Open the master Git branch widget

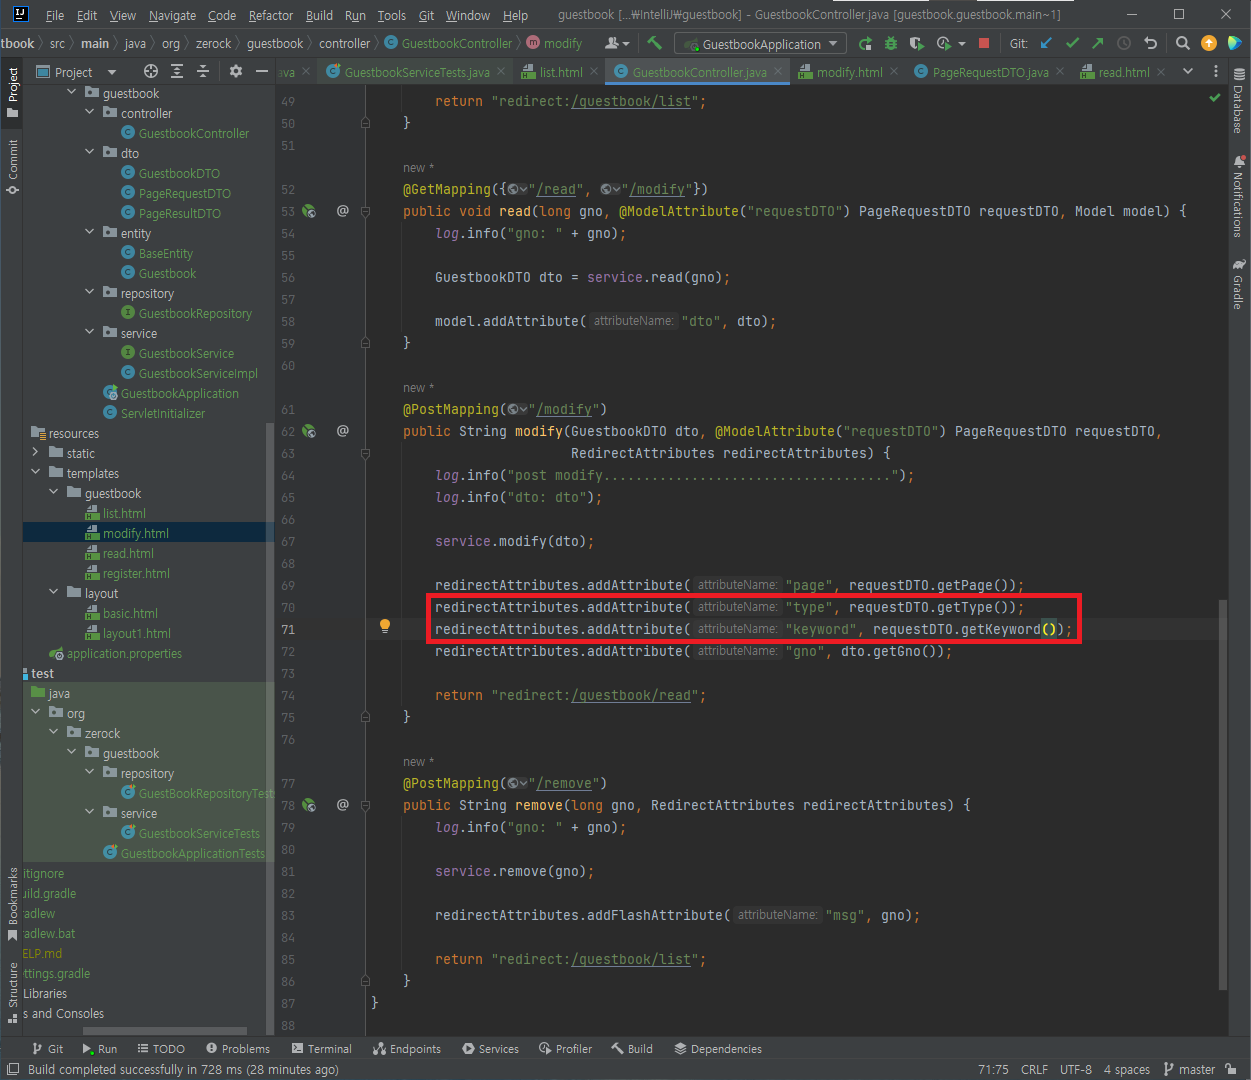coord(1190,1069)
